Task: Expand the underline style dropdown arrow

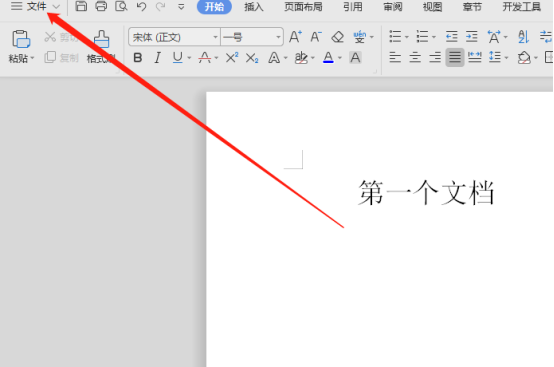Action: (189, 58)
